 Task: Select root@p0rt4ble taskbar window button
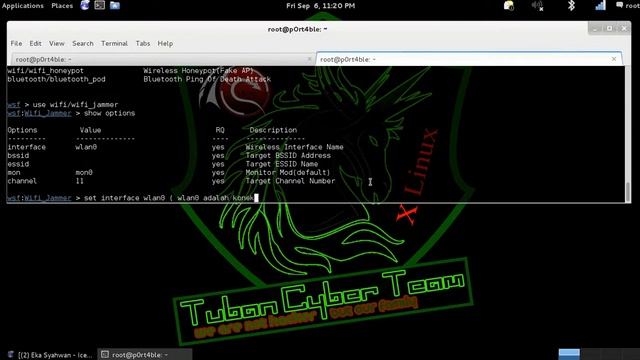pyautogui.click(x=144, y=355)
